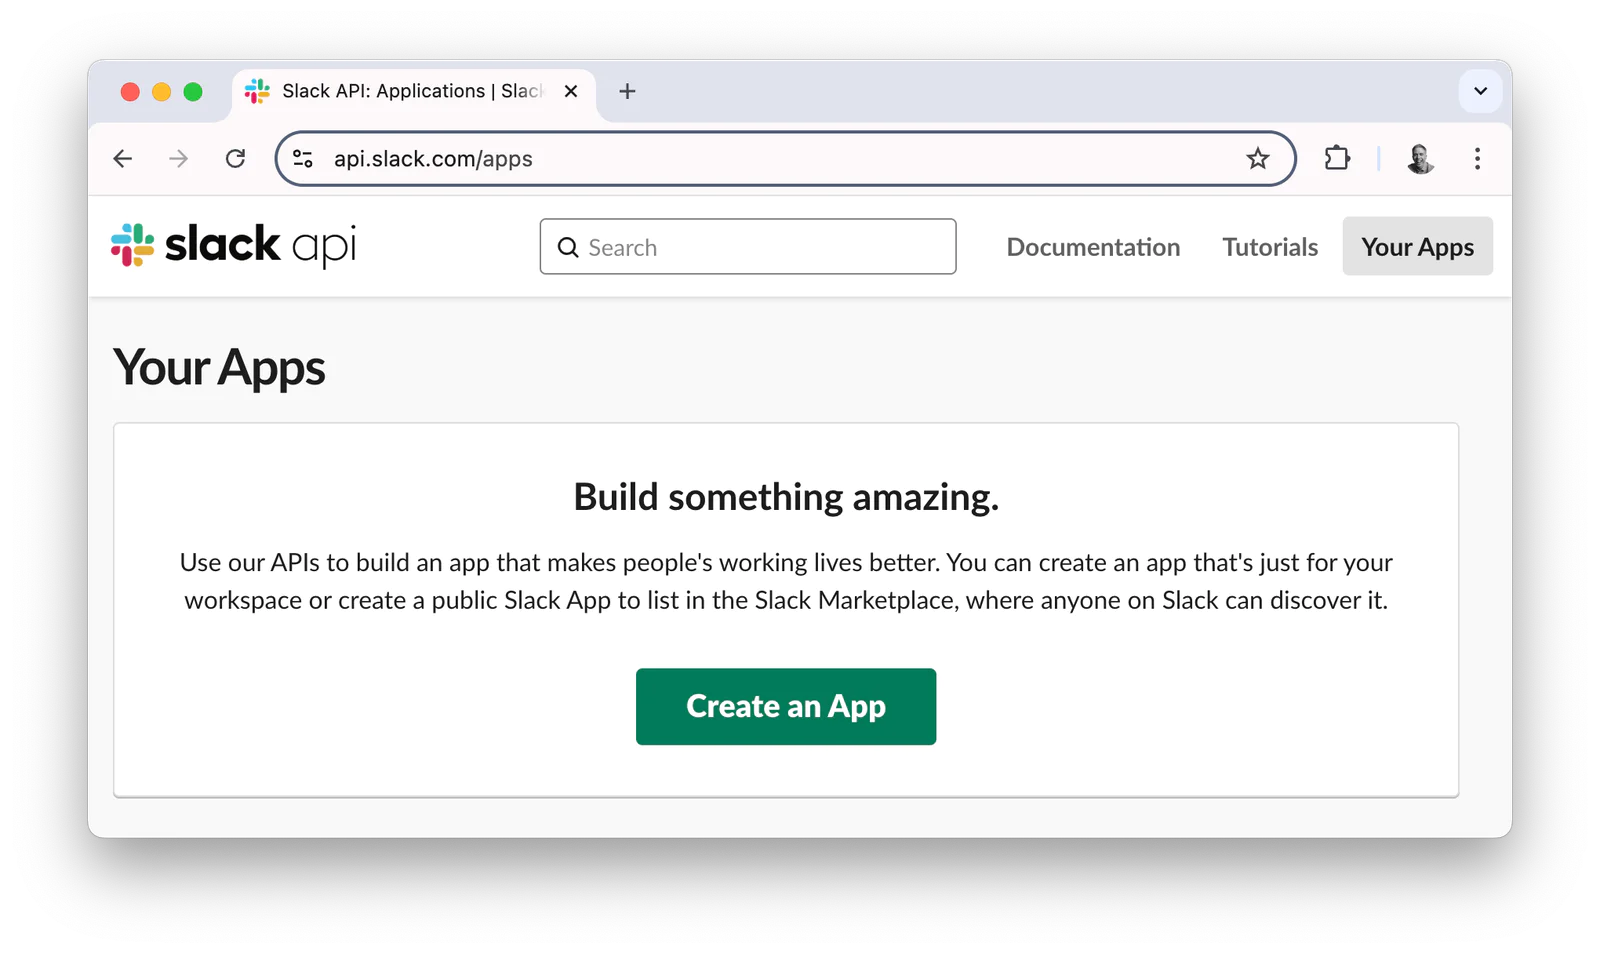Select Your Apps in top navigation

[1417, 247]
